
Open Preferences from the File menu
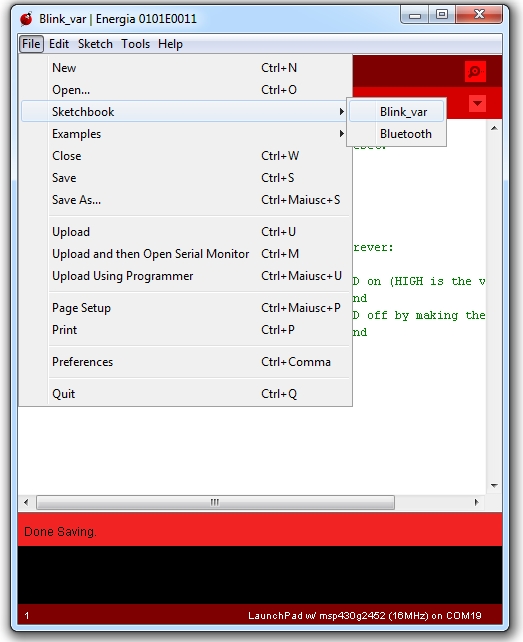pyautogui.click(x=185, y=362)
